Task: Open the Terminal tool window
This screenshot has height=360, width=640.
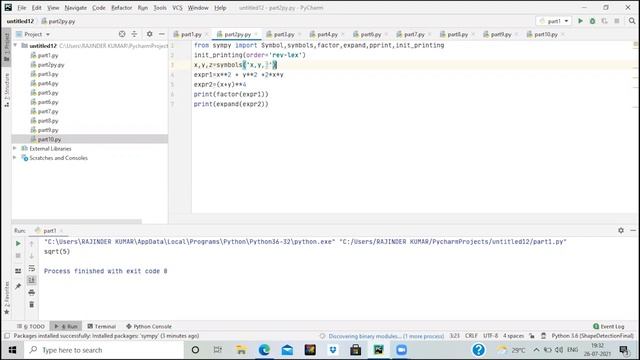Action: (102, 327)
